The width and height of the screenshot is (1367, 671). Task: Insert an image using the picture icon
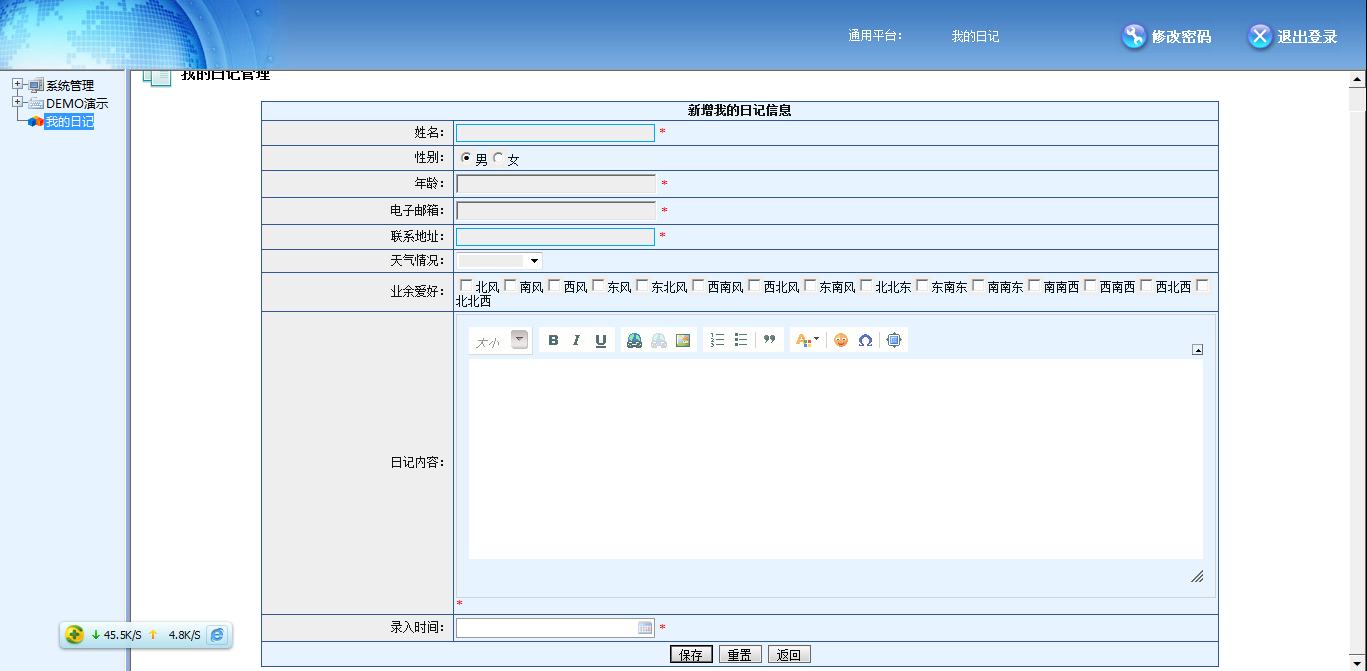pyautogui.click(x=683, y=340)
